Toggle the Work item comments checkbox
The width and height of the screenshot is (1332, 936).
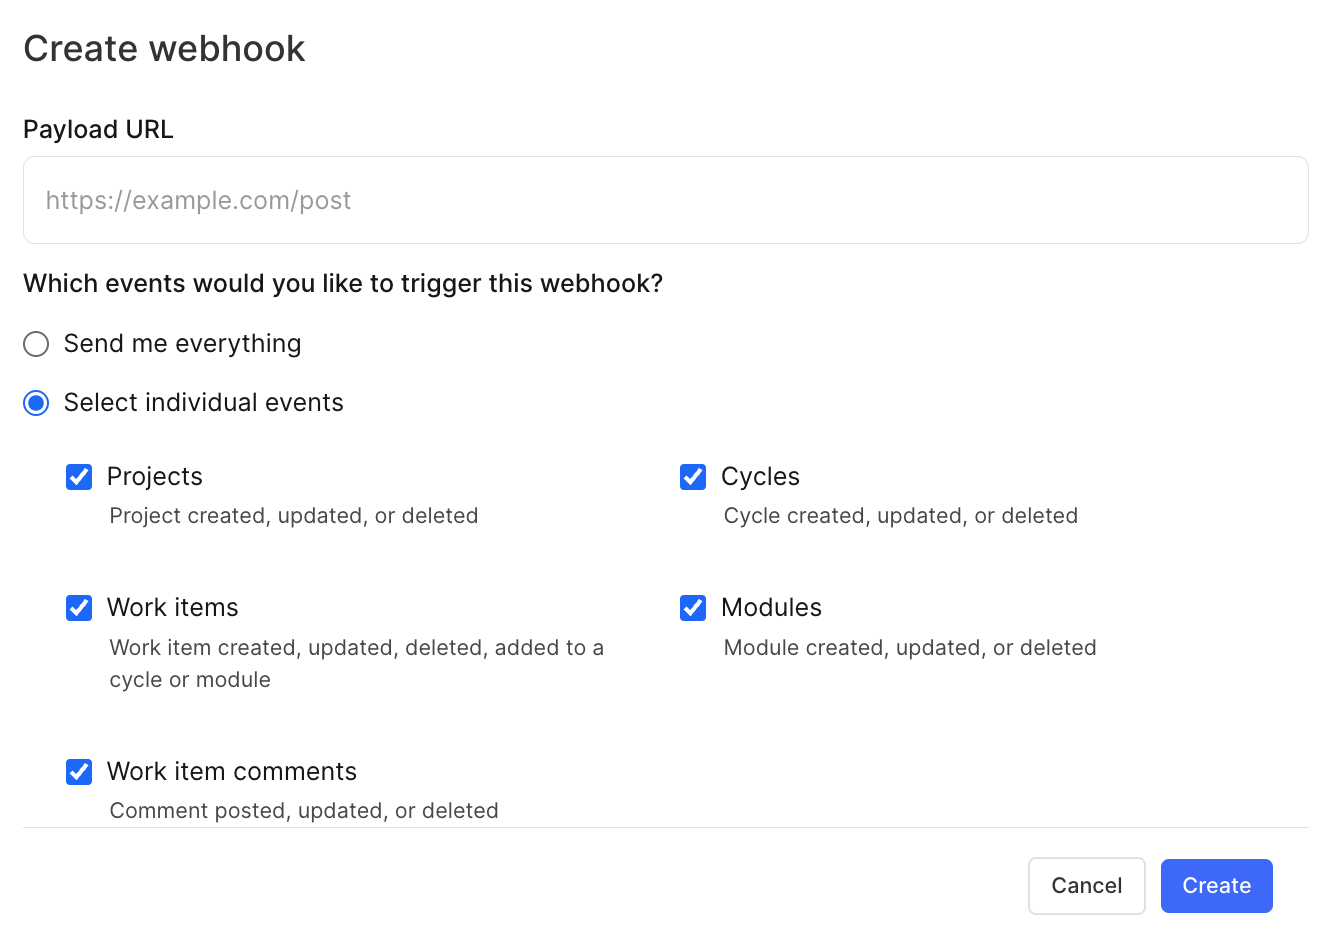tap(79, 772)
